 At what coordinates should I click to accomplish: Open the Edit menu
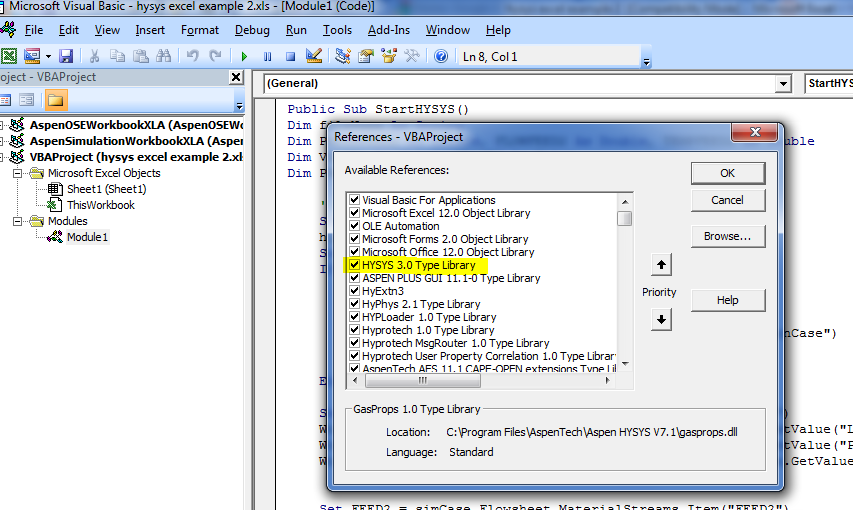pyautogui.click(x=69, y=30)
